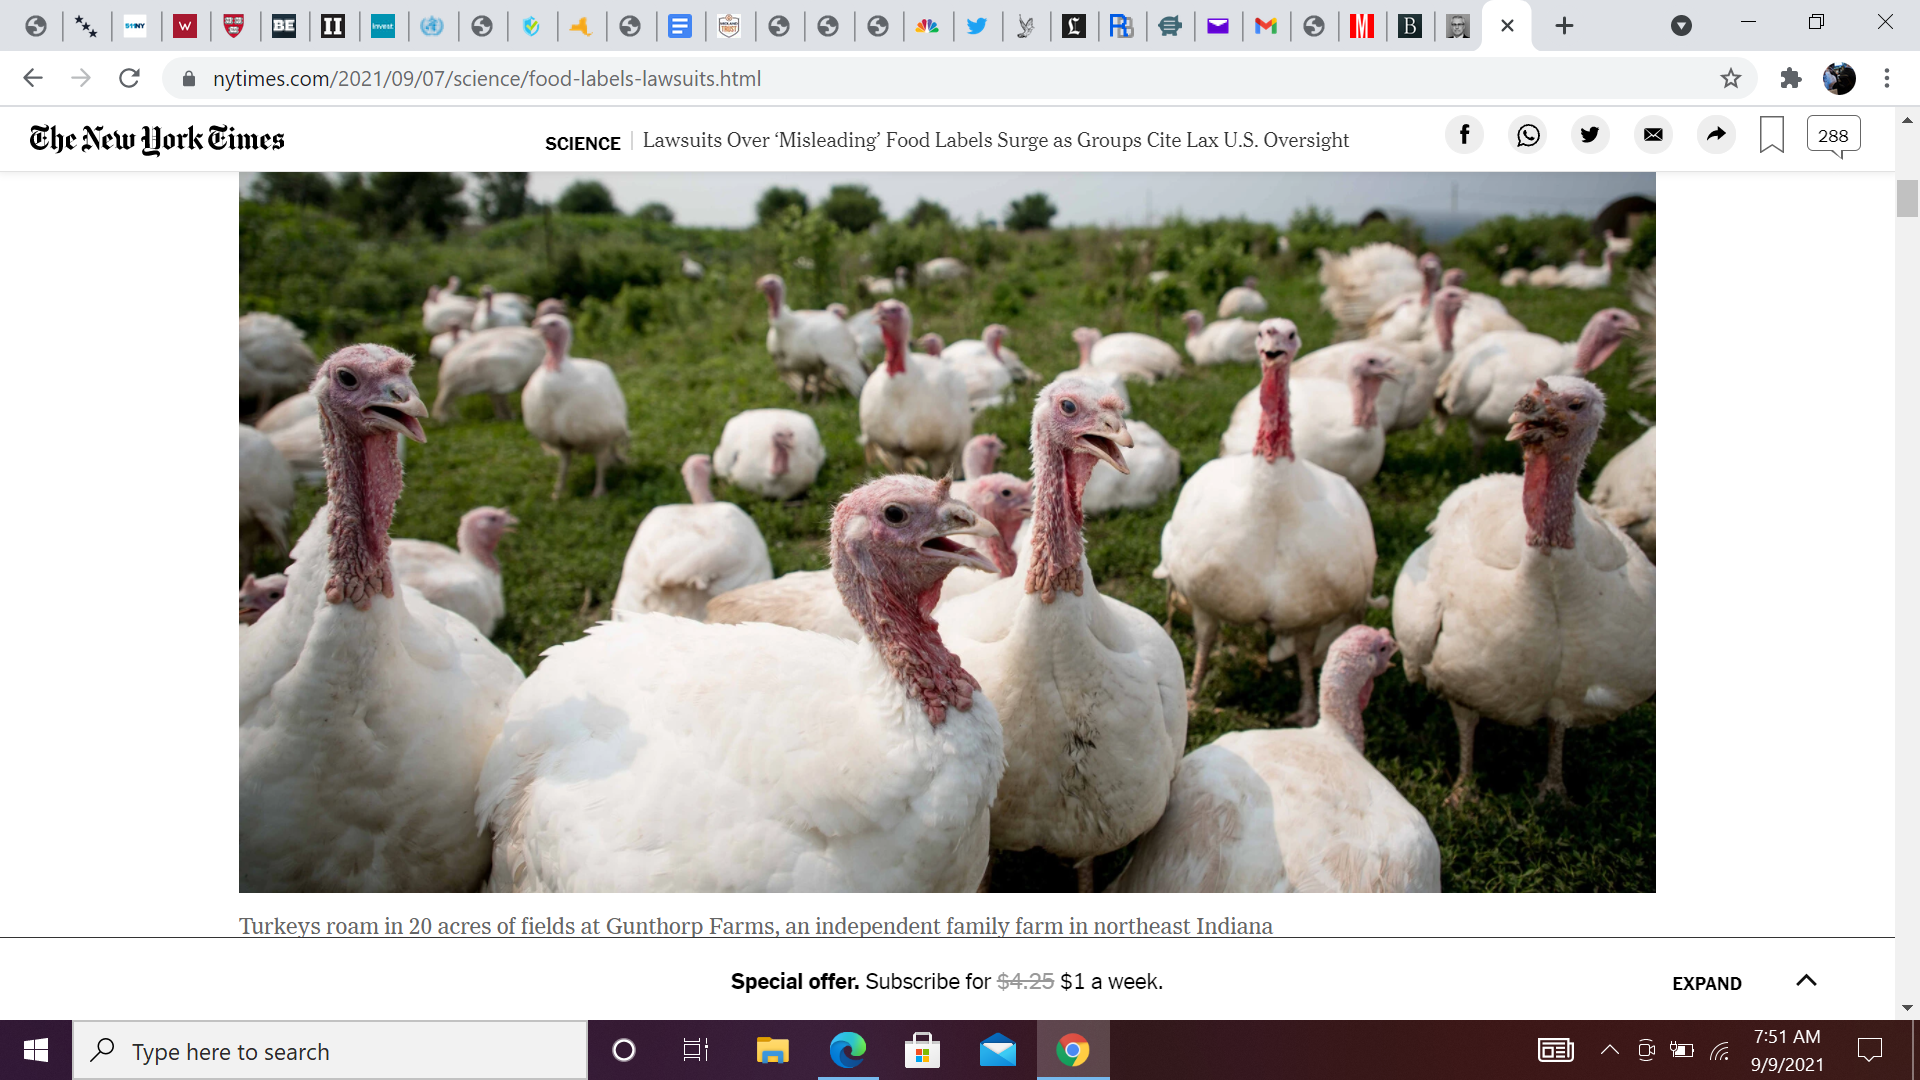
Task: Bookmark this page with the star icon
Action: 1731,78
